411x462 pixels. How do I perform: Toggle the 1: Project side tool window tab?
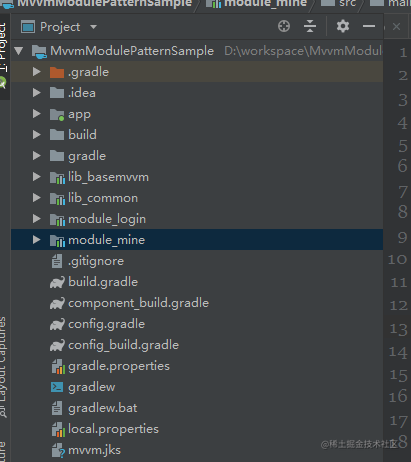coord(4,48)
